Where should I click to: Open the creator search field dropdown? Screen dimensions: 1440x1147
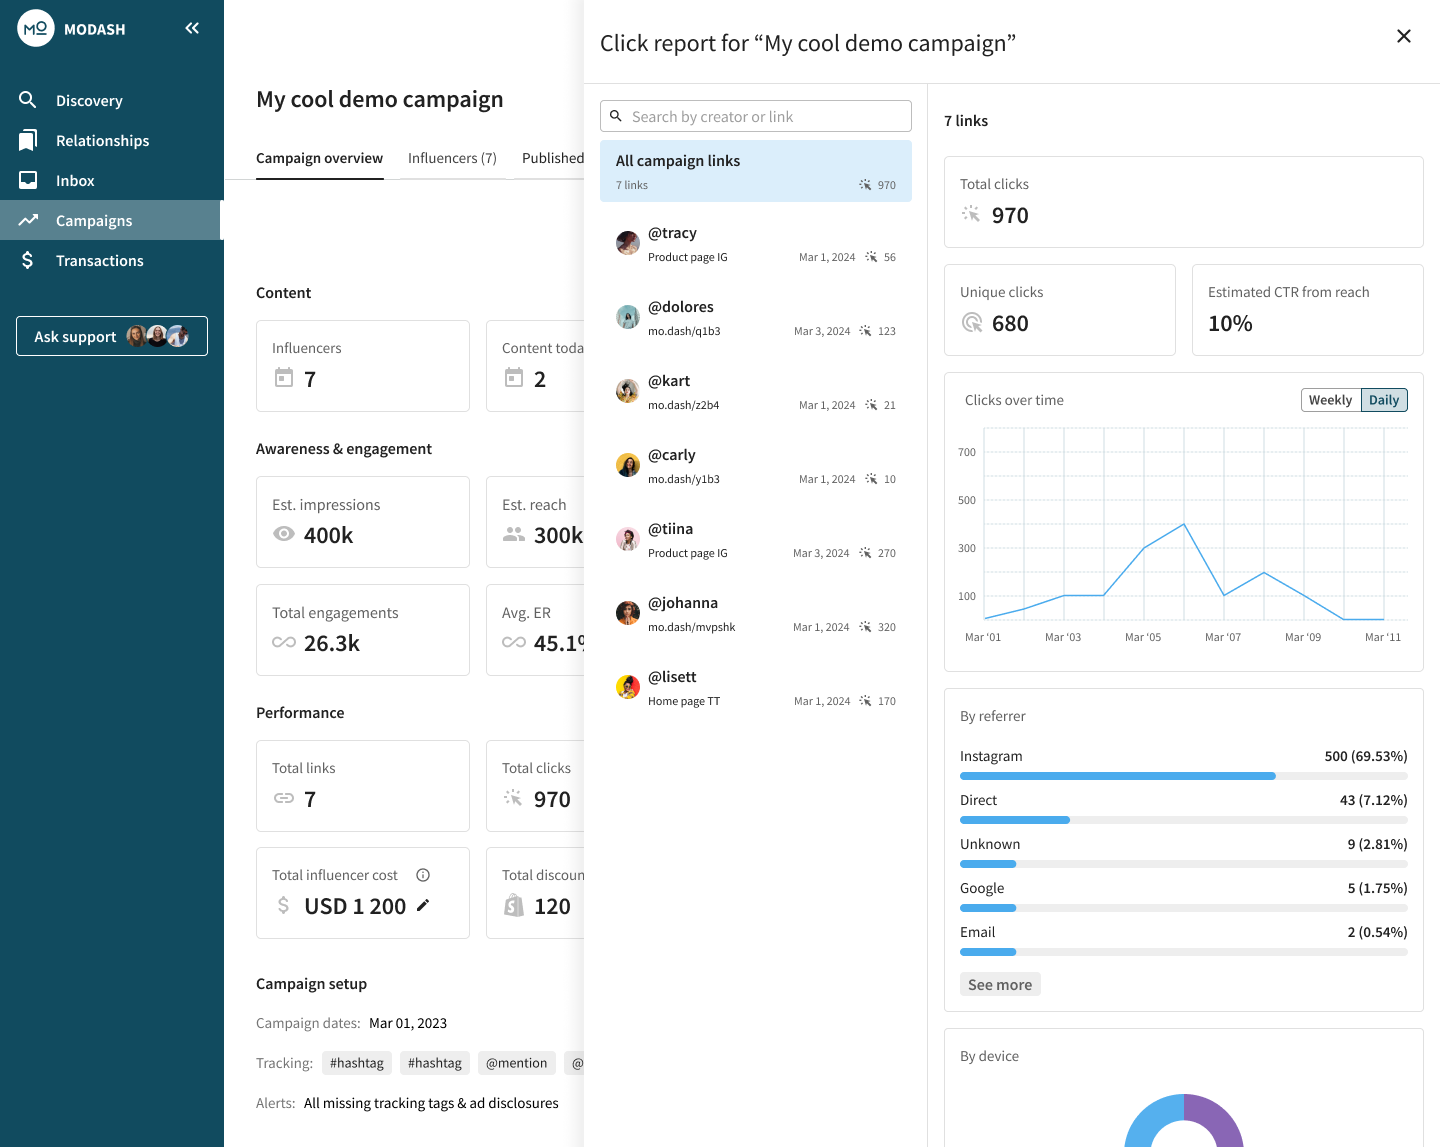755,116
